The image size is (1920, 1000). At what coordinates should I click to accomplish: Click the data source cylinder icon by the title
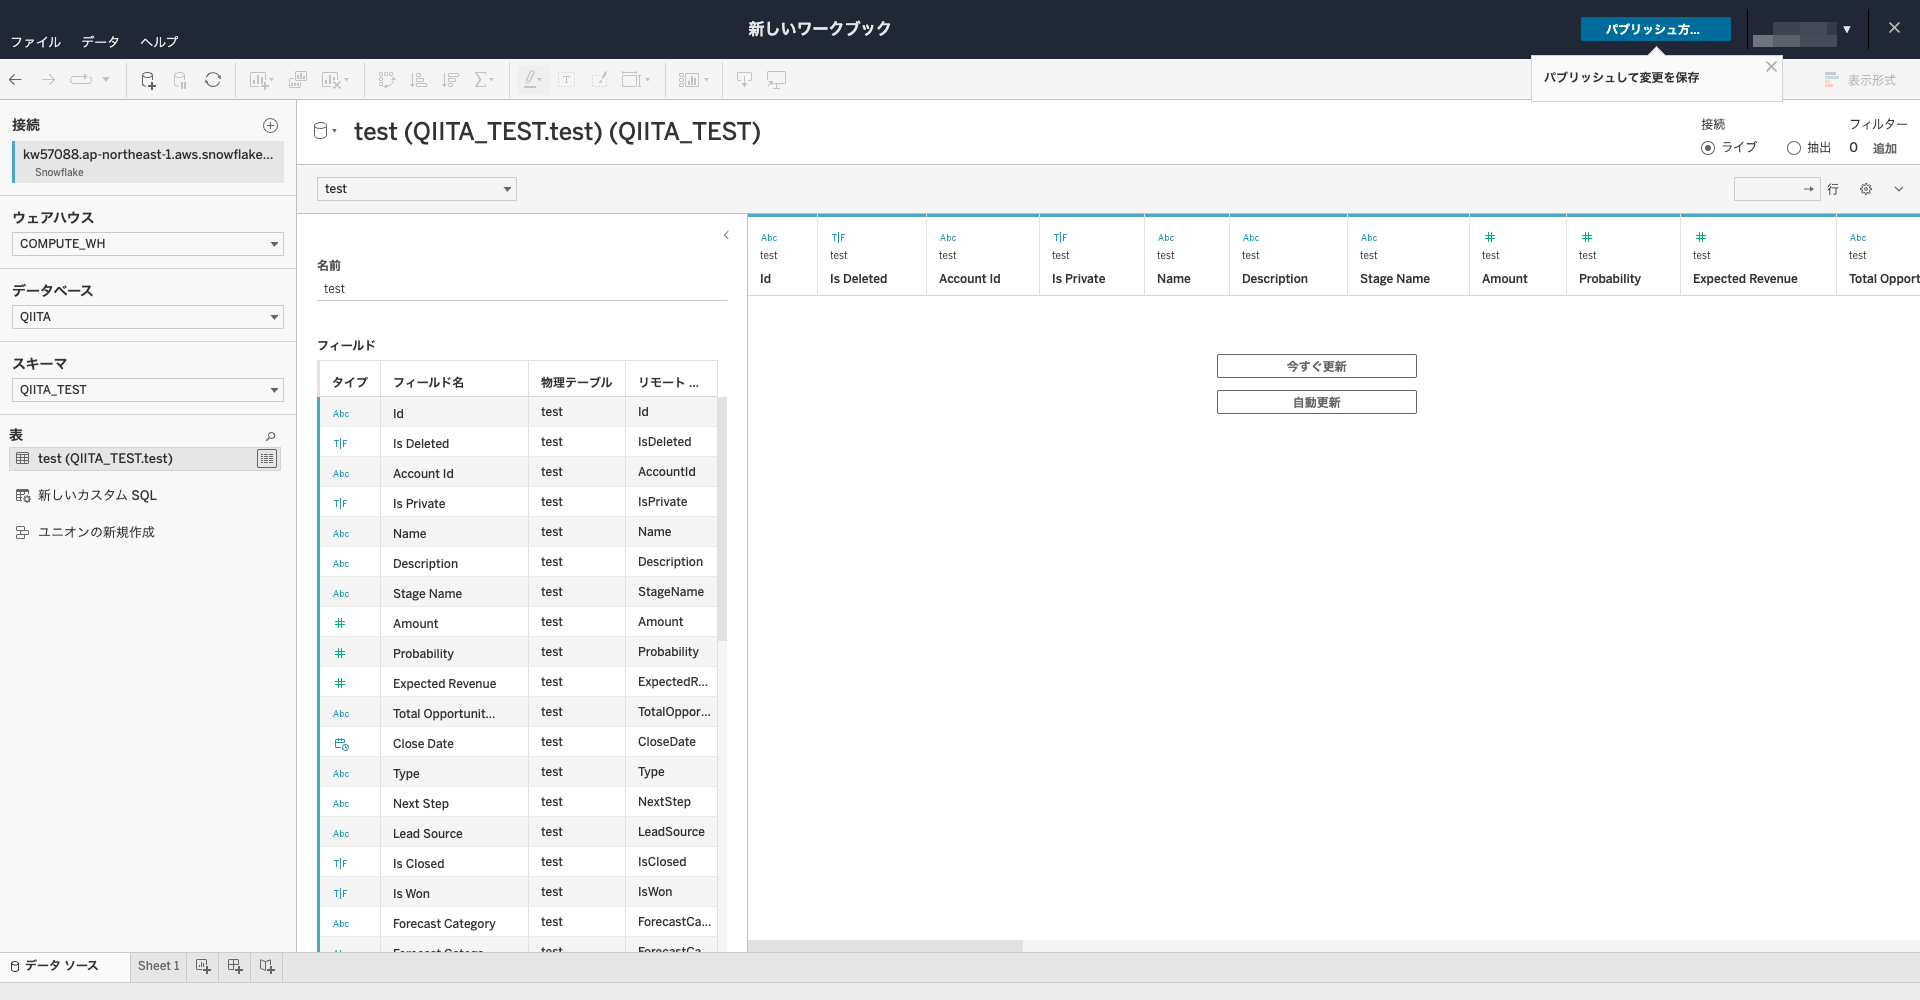click(325, 131)
